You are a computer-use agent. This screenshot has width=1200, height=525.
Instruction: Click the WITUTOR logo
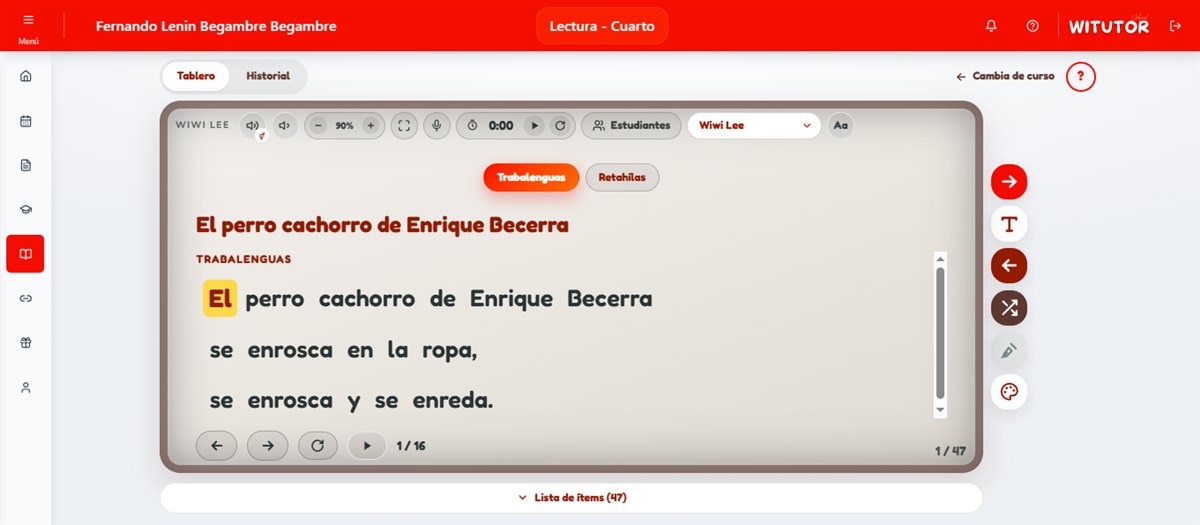1108,27
